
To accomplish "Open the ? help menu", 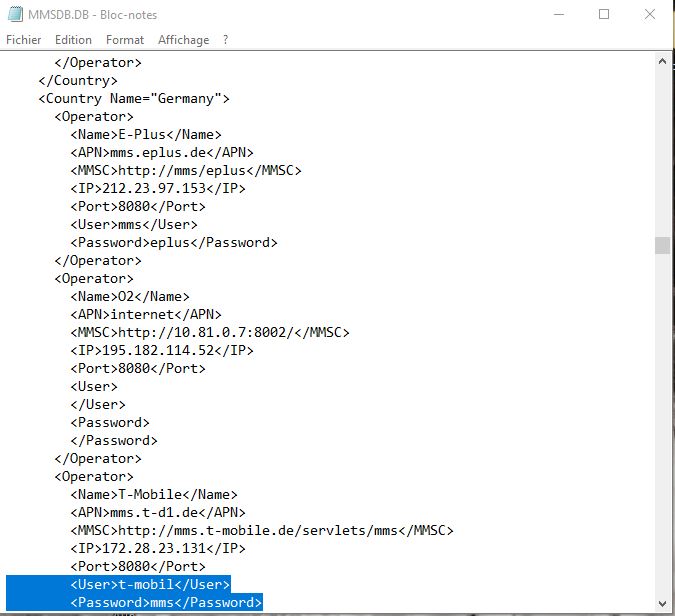I will click(226, 40).
